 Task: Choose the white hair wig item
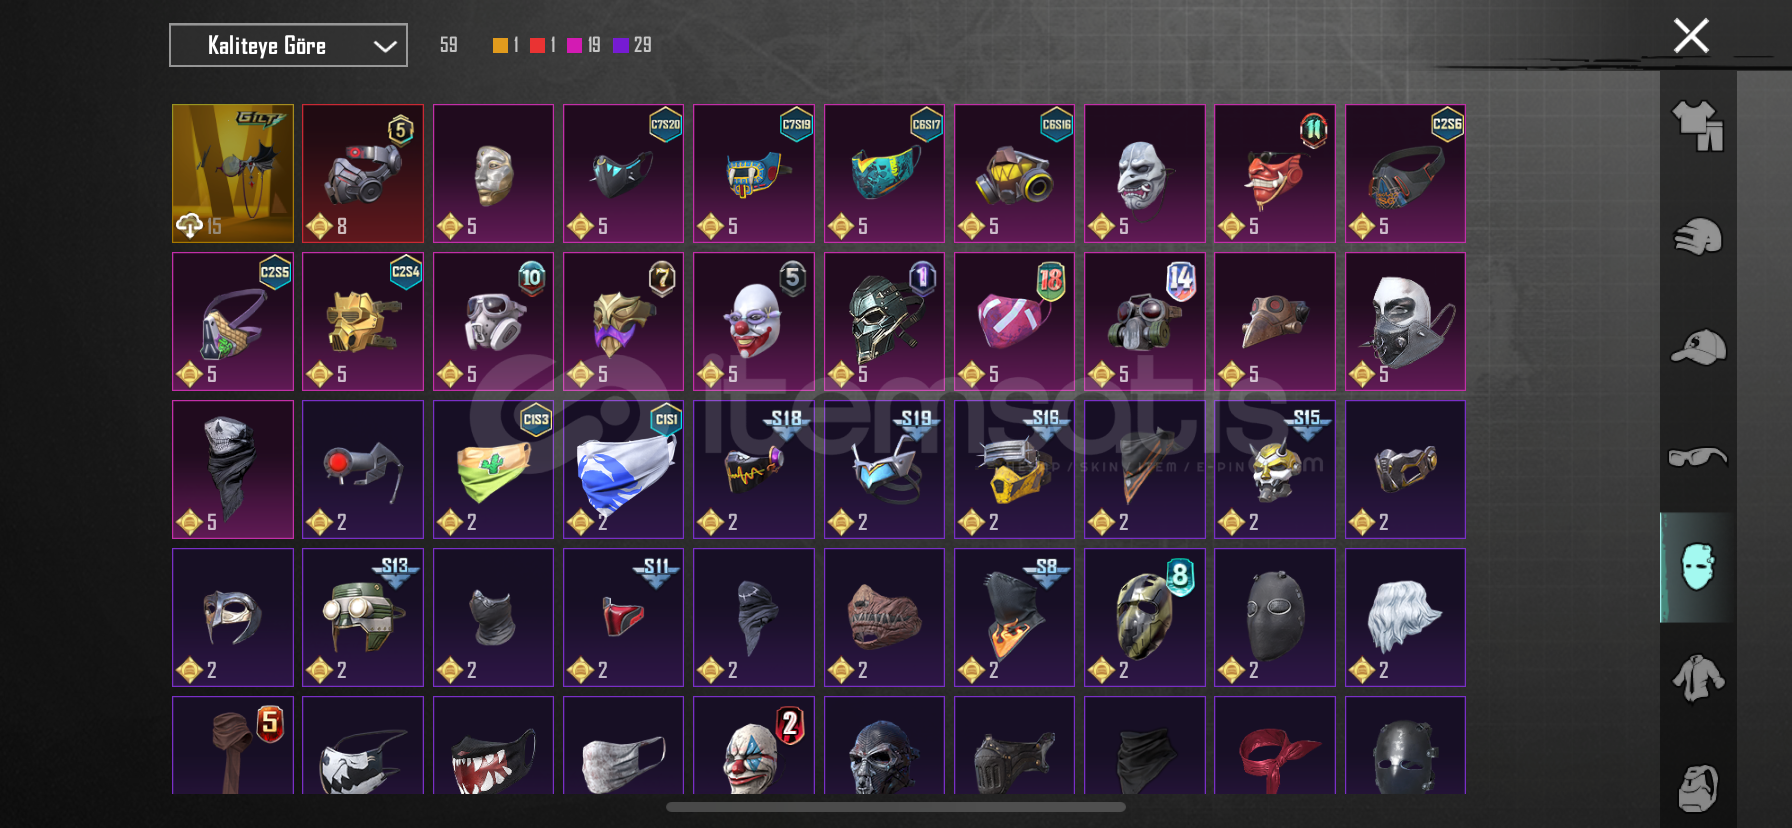[1405, 617]
